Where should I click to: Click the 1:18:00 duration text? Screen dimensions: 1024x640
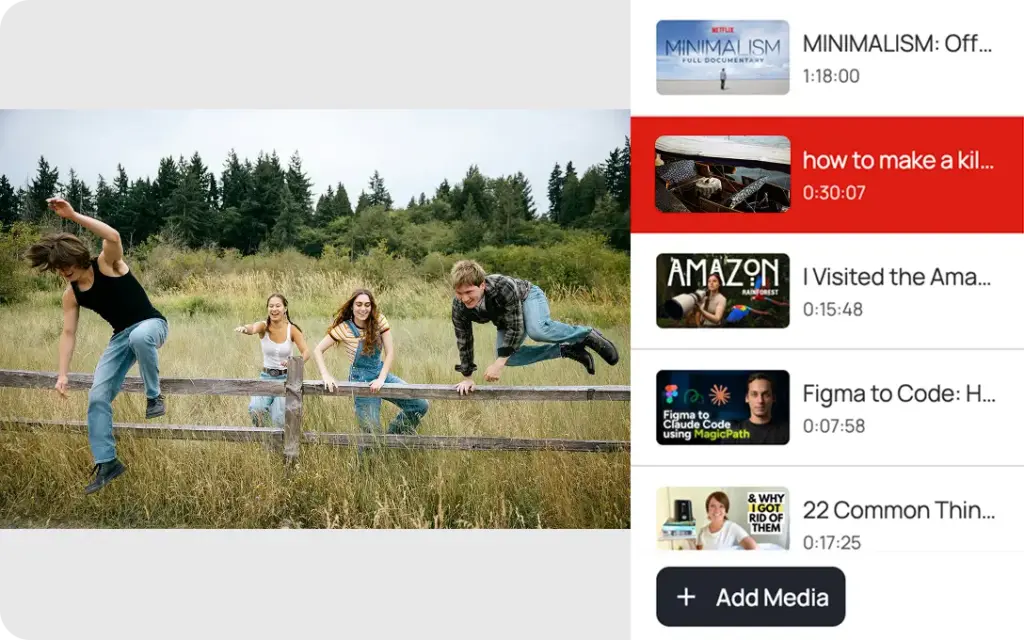pyautogui.click(x=831, y=76)
